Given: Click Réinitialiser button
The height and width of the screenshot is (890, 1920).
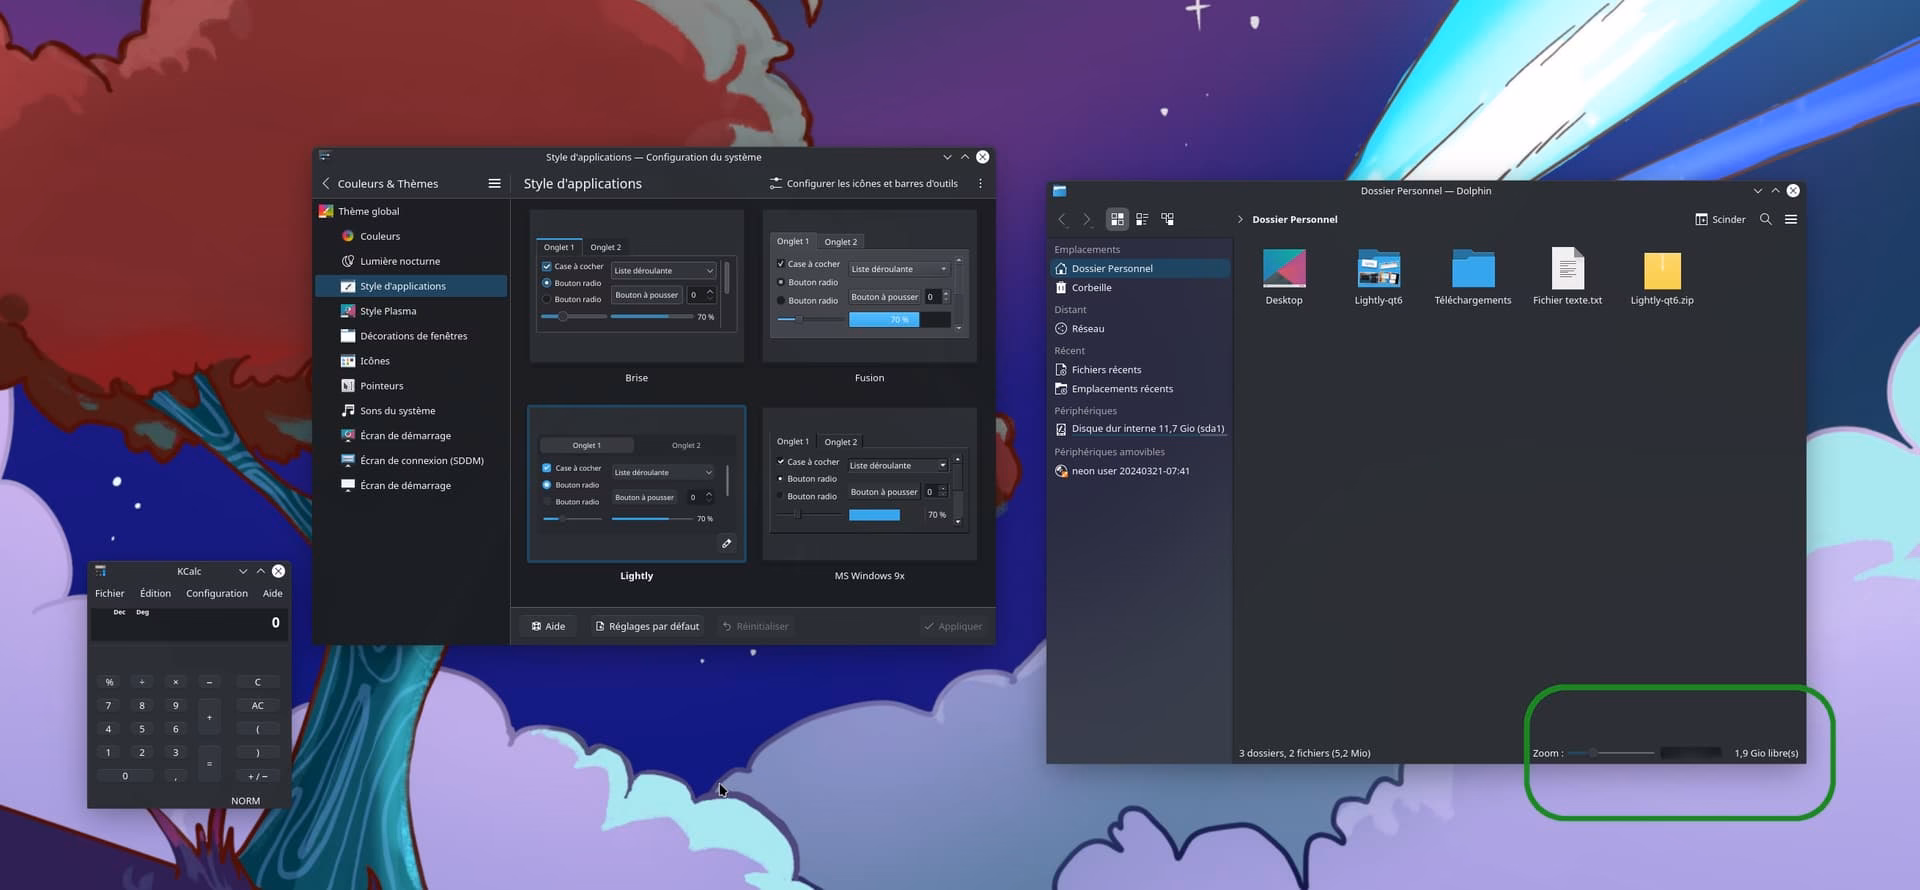Looking at the screenshot, I should [755, 627].
